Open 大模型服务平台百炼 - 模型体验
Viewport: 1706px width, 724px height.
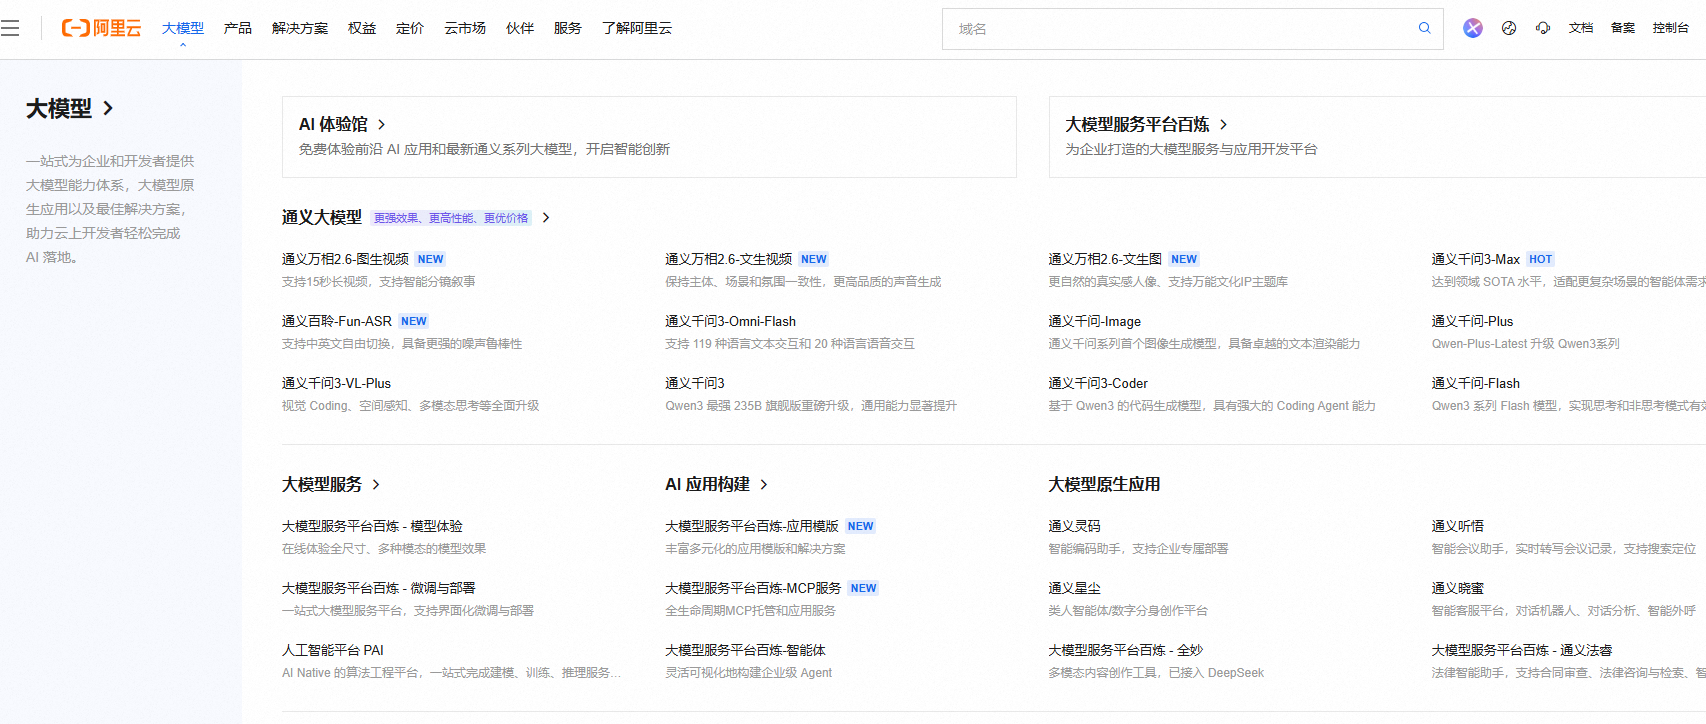(372, 526)
